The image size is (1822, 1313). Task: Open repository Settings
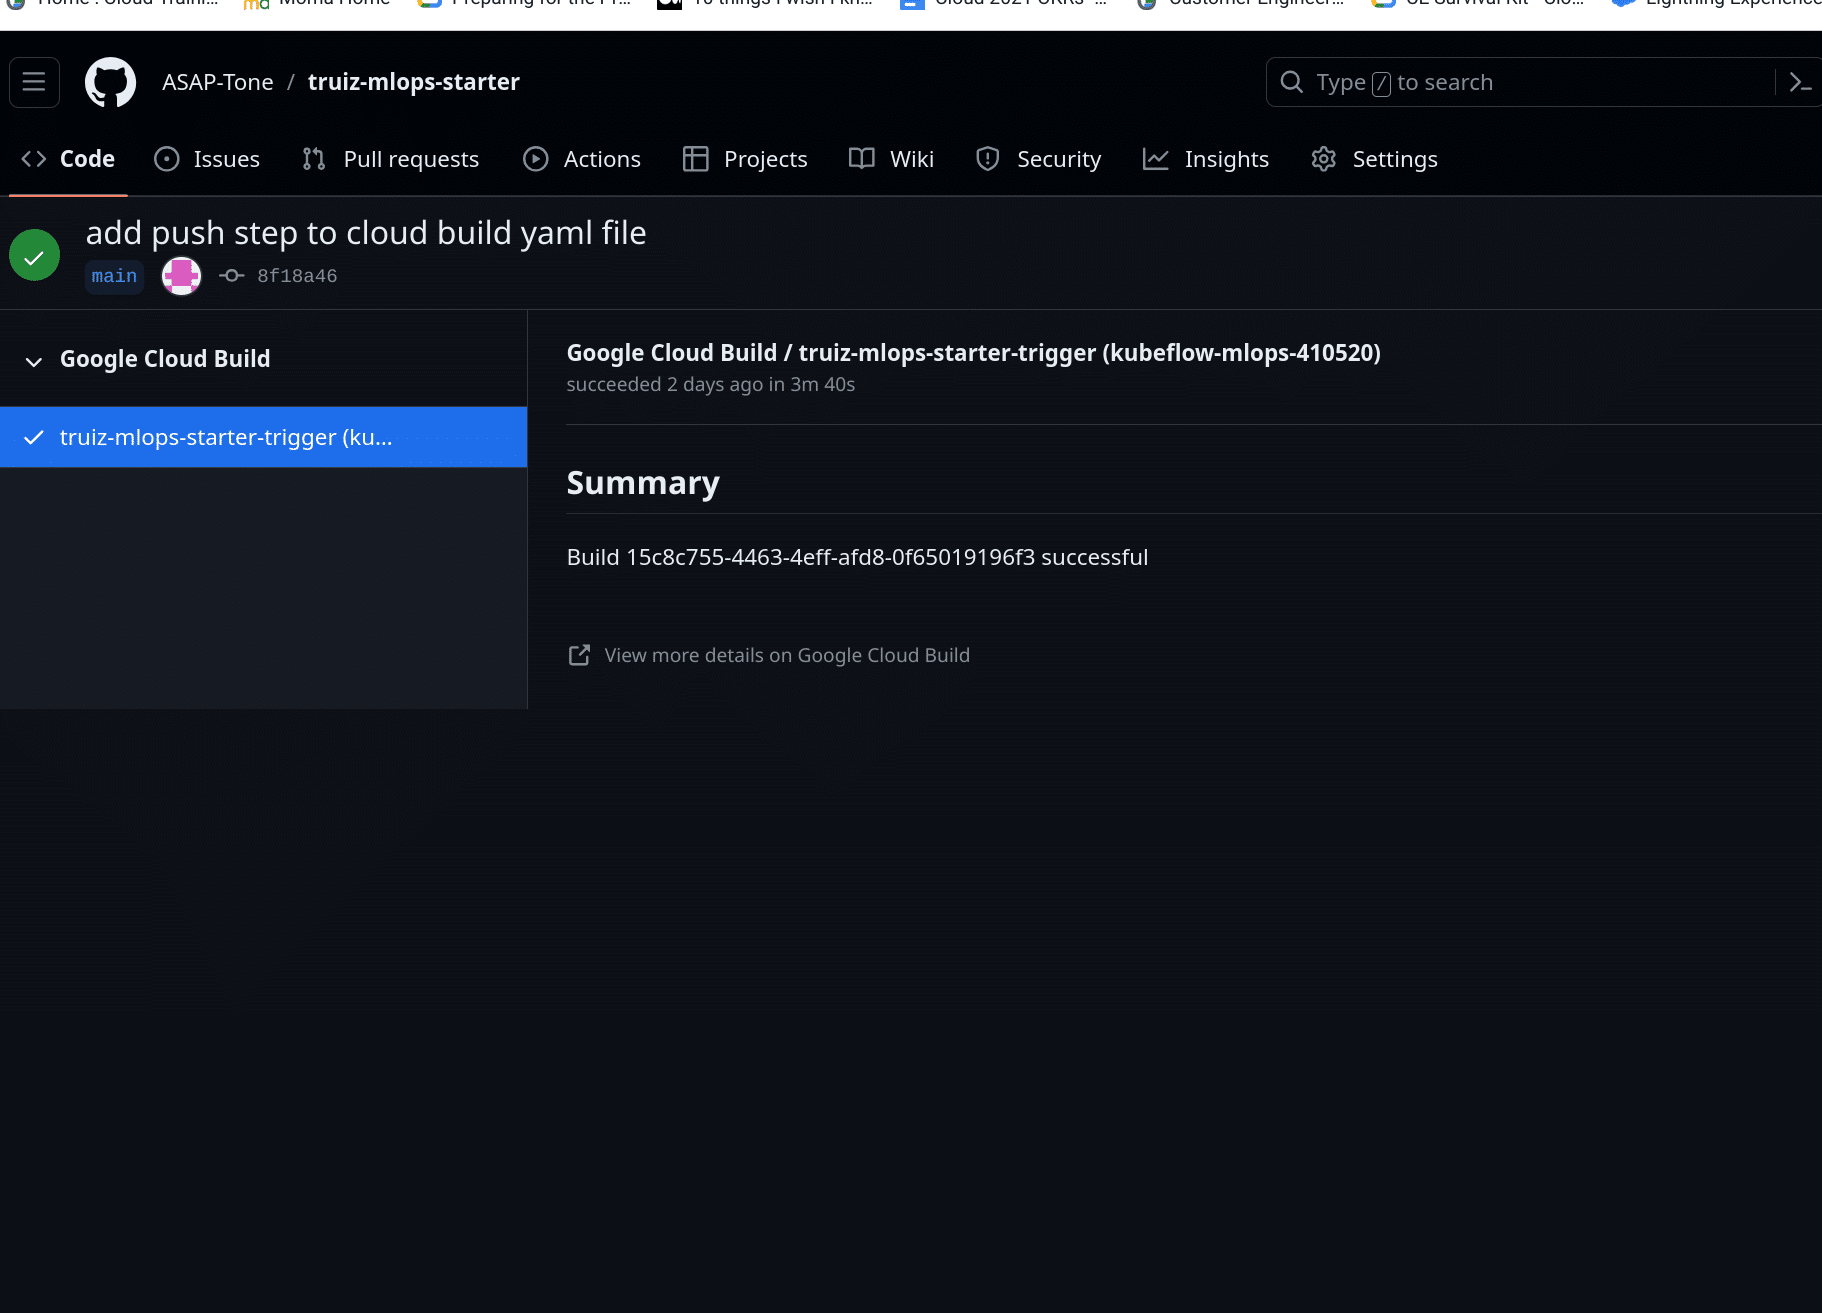(1374, 159)
